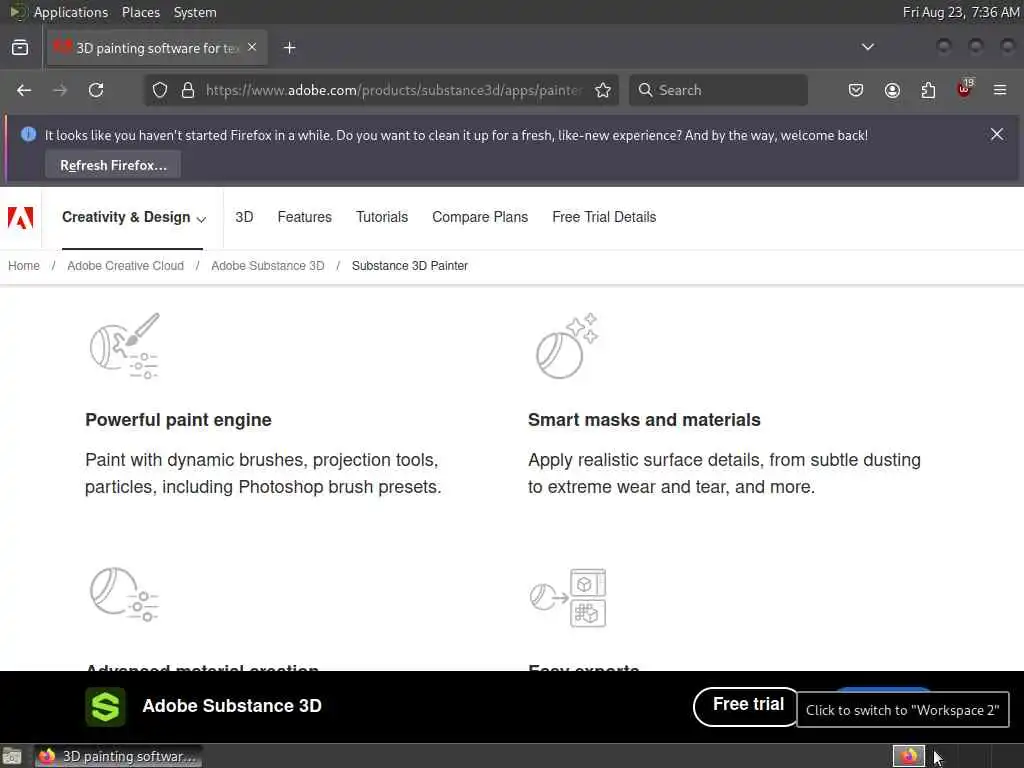Expand the list all tabs chevron
Viewport: 1024px width, 768px height.
[867, 47]
